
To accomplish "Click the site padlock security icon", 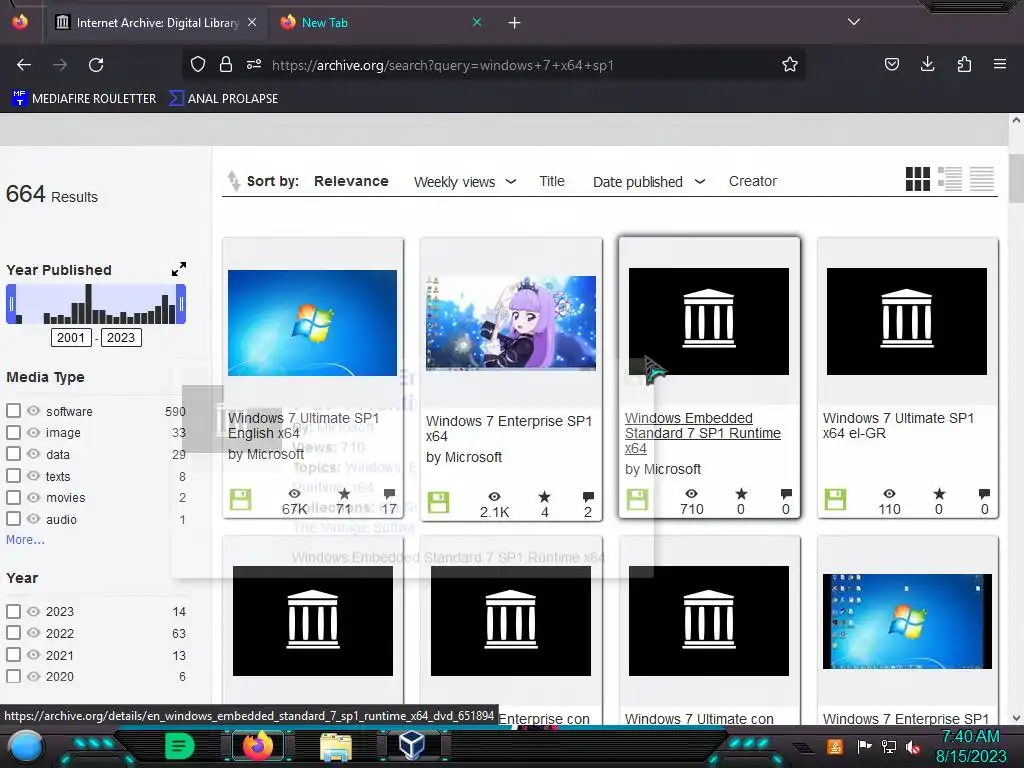I will click(x=226, y=64).
